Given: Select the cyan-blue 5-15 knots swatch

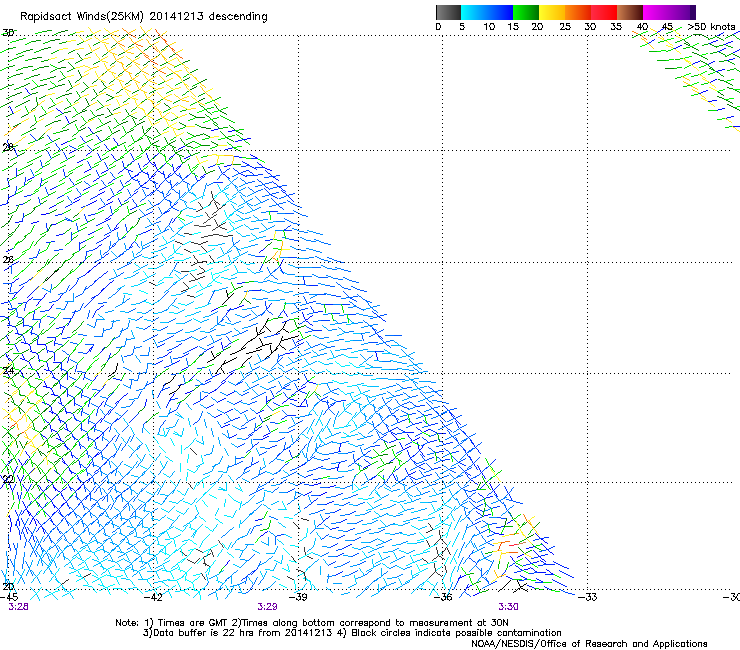Looking at the screenshot, I should pyautogui.click(x=487, y=12).
